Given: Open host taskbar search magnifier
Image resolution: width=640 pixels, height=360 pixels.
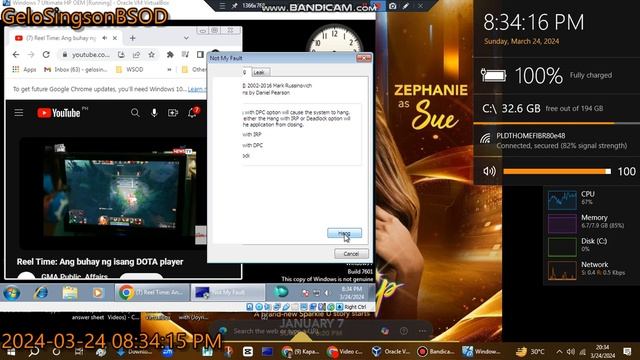Looking at the screenshot, I should (x=34, y=351).
